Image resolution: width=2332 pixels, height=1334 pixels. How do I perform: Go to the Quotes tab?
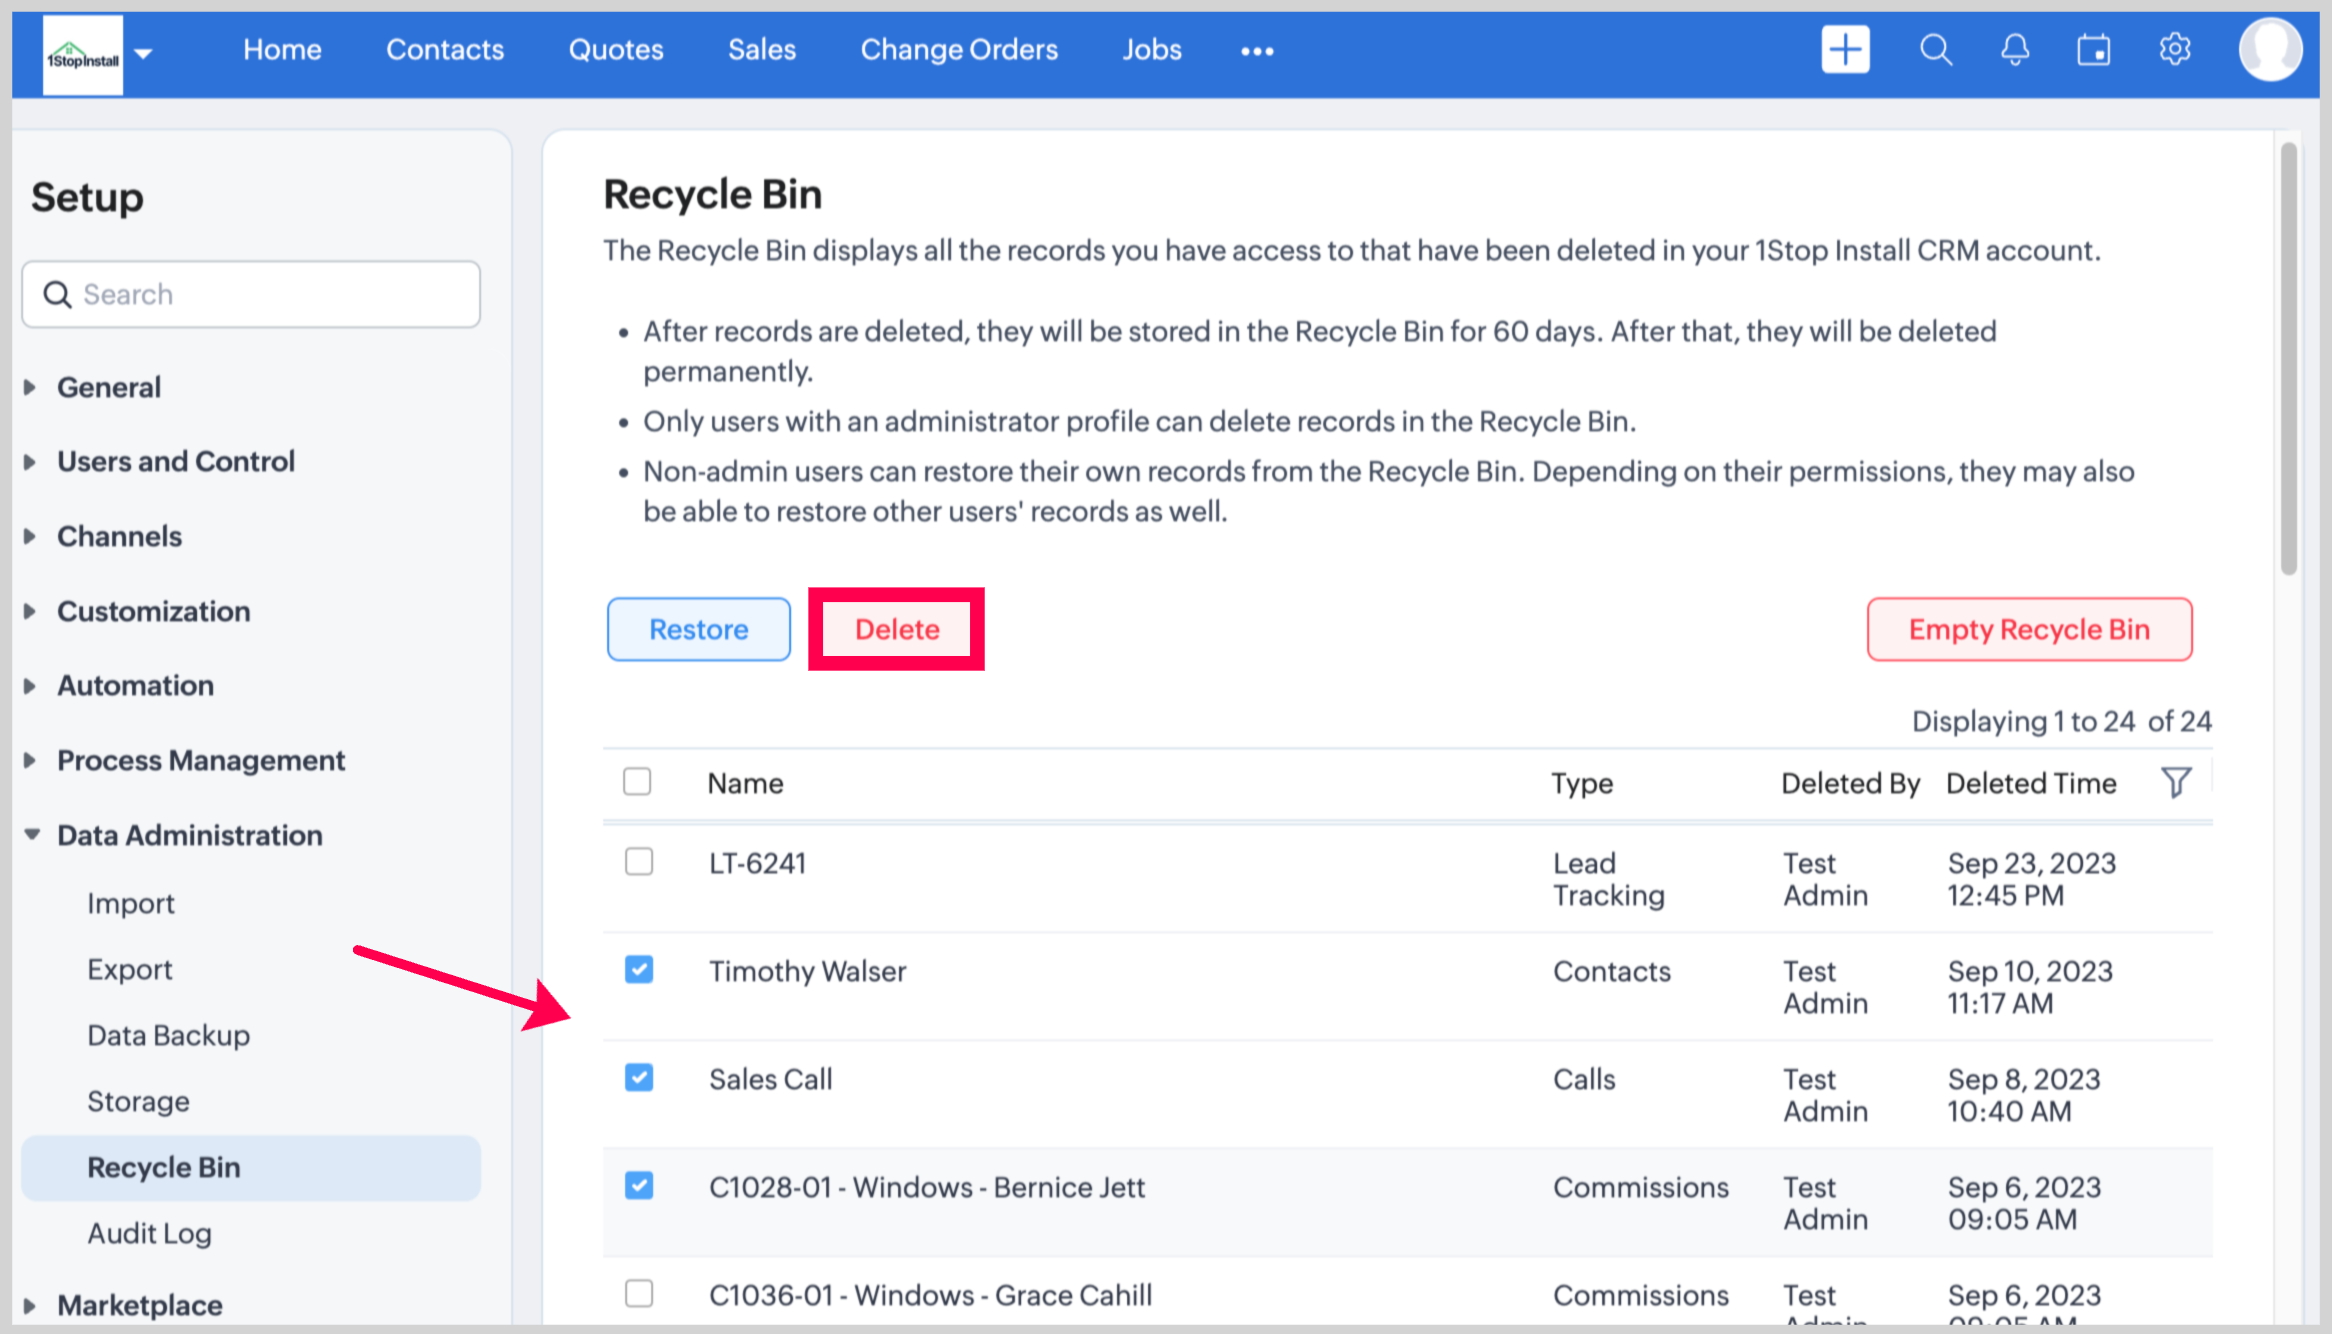pos(616,50)
